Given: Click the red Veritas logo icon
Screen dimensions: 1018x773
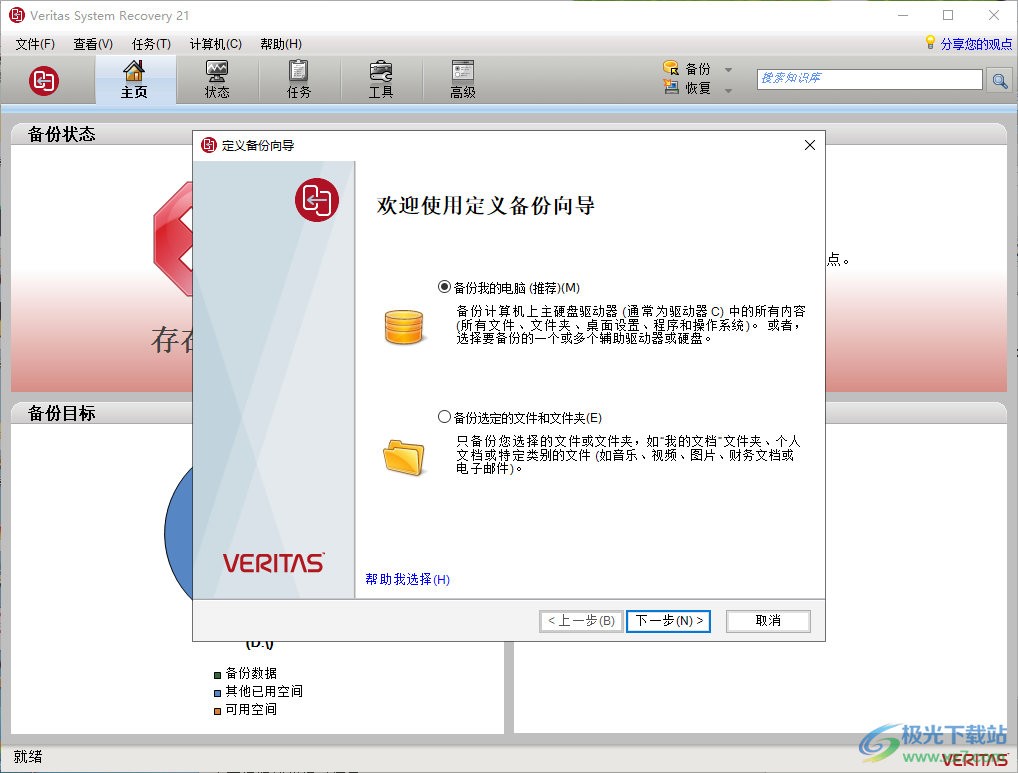Looking at the screenshot, I should tap(43, 80).
